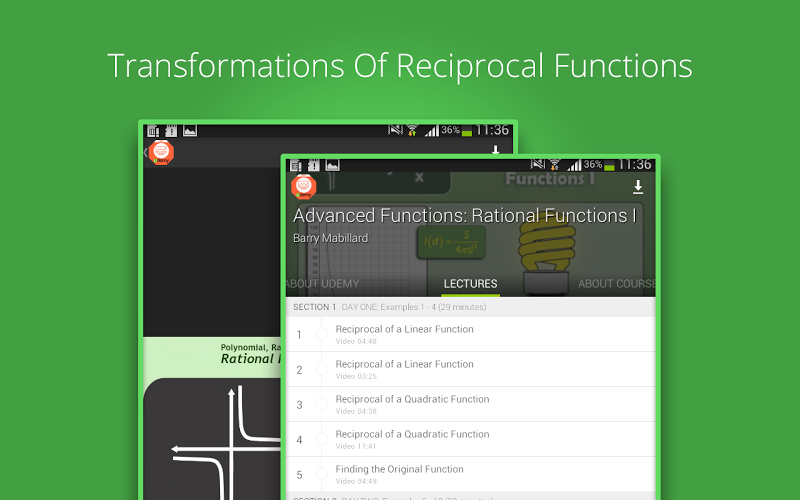
Task: Tap the dark video player area in the back screen
Action: coord(212,252)
